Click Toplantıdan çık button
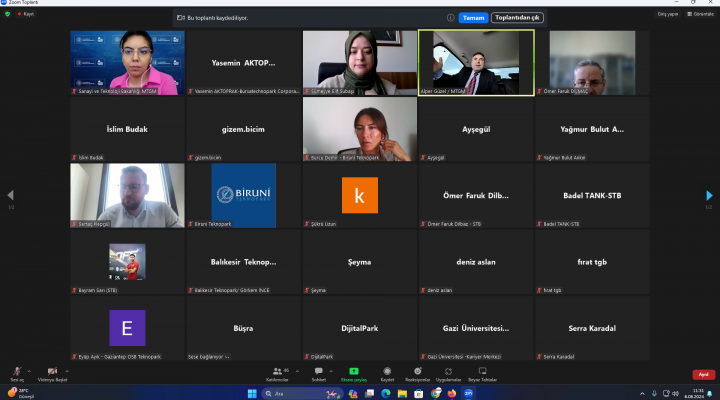 coord(517,18)
